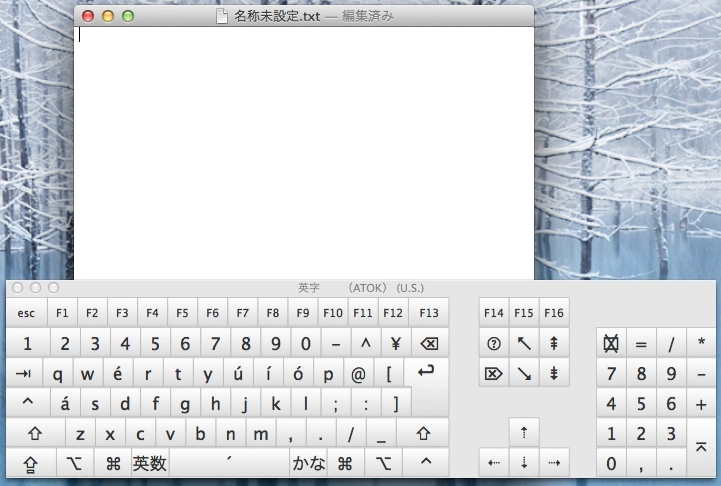Click the ¥ yen key
721x486 pixels.
[396, 343]
